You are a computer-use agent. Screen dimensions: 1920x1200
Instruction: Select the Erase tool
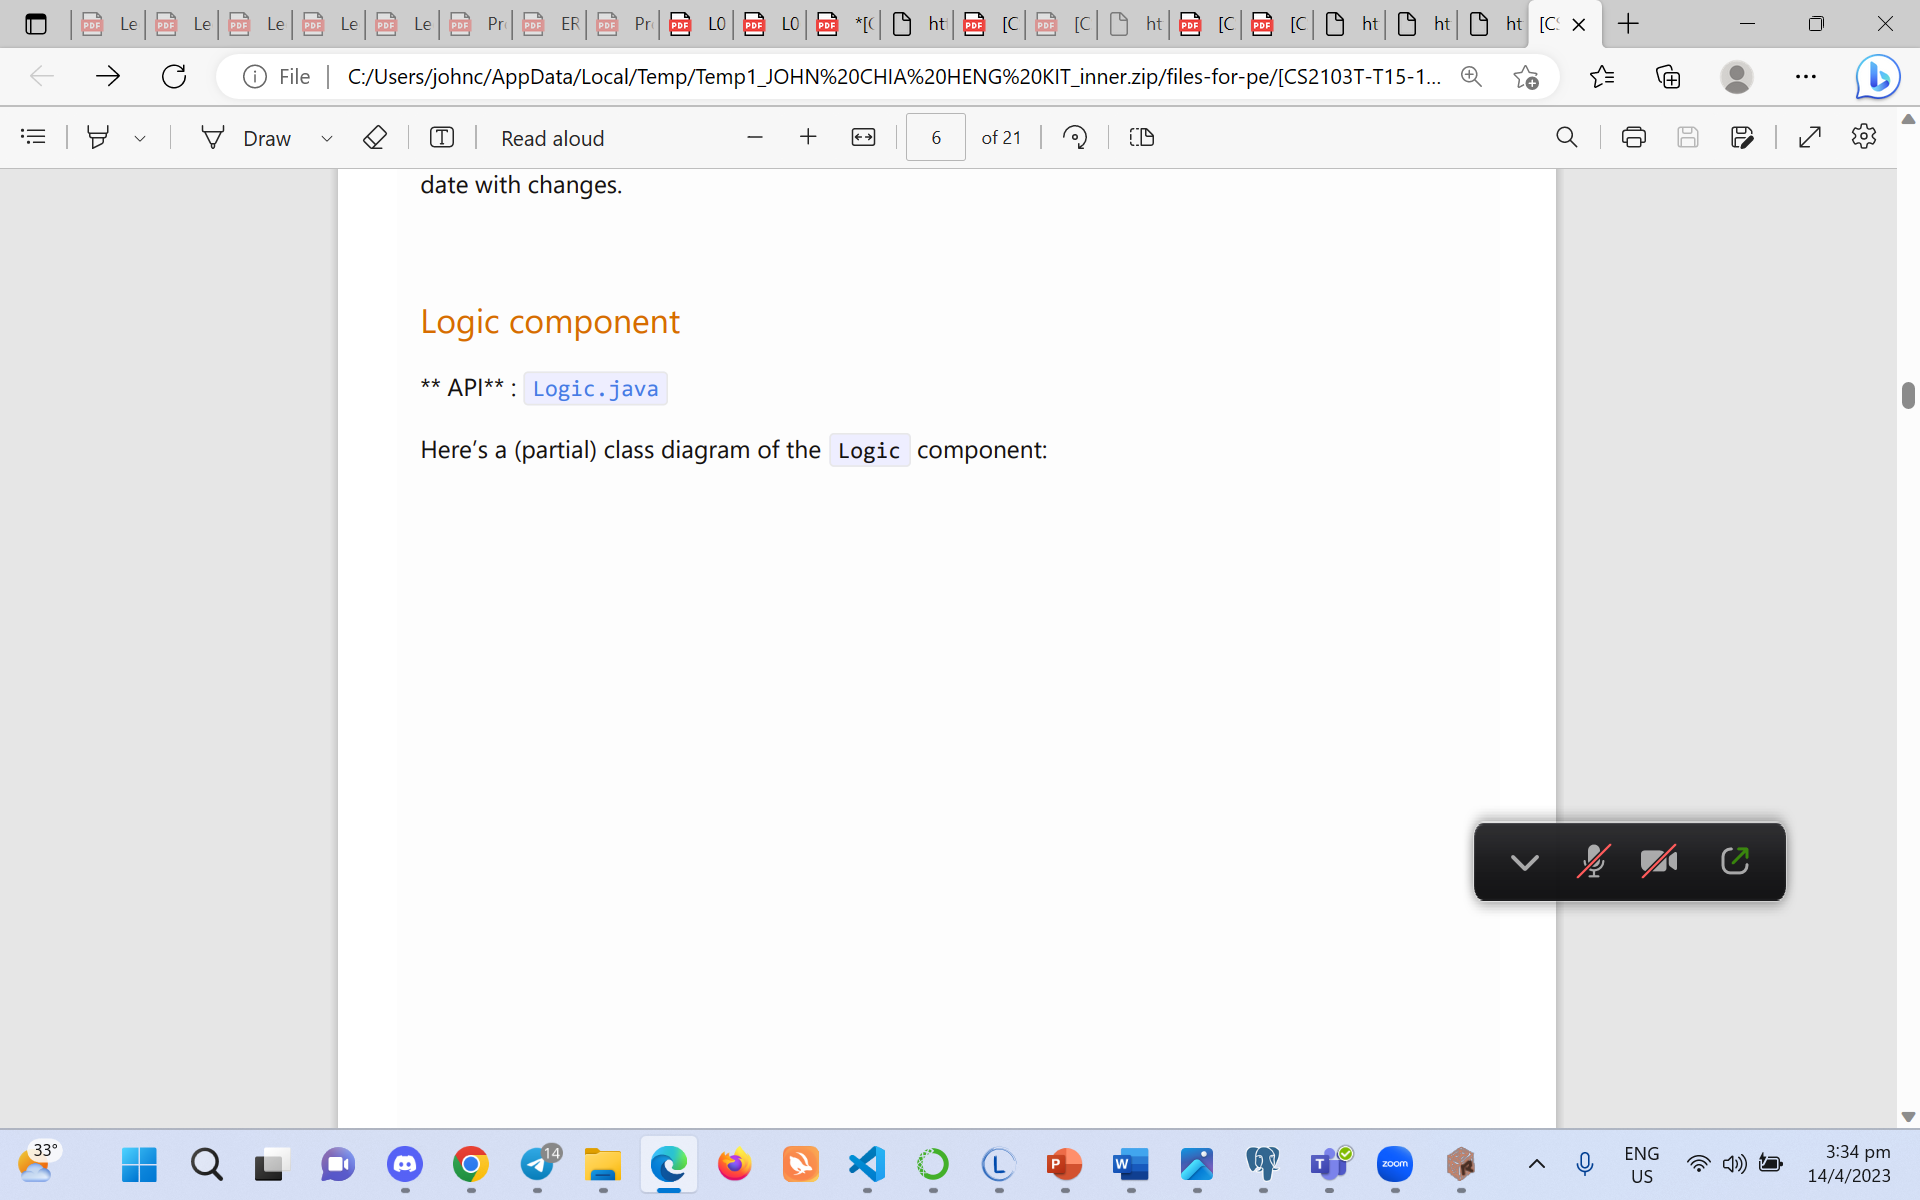pyautogui.click(x=374, y=137)
